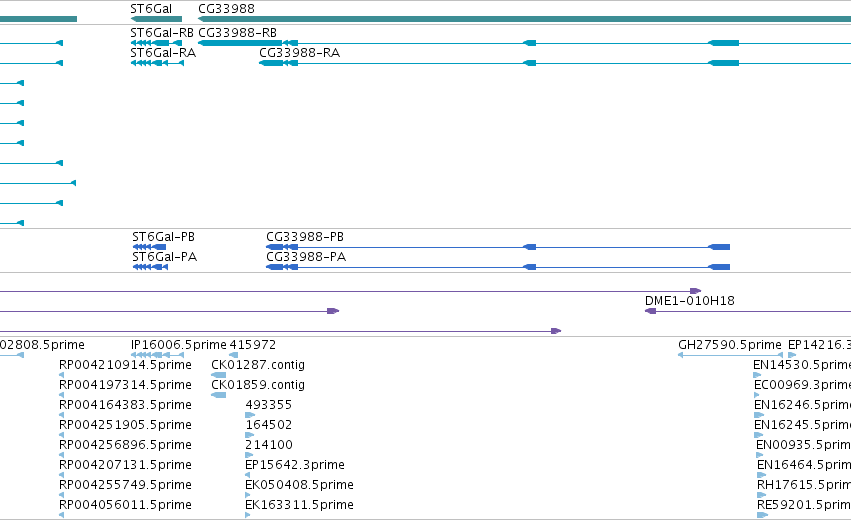The height and width of the screenshot is (520, 851).
Task: Select the RH17615.5prime EST label
Action: tap(804, 485)
